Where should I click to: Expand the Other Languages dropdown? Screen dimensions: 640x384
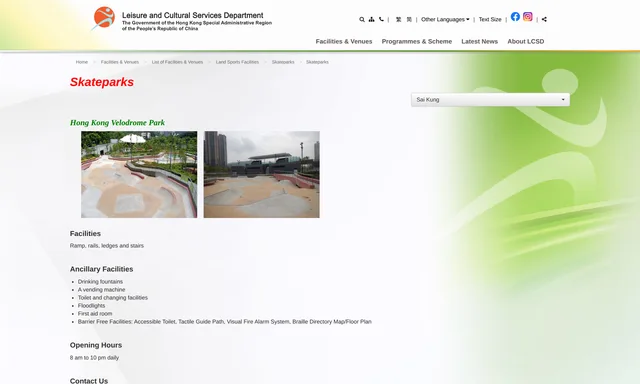pos(445,19)
